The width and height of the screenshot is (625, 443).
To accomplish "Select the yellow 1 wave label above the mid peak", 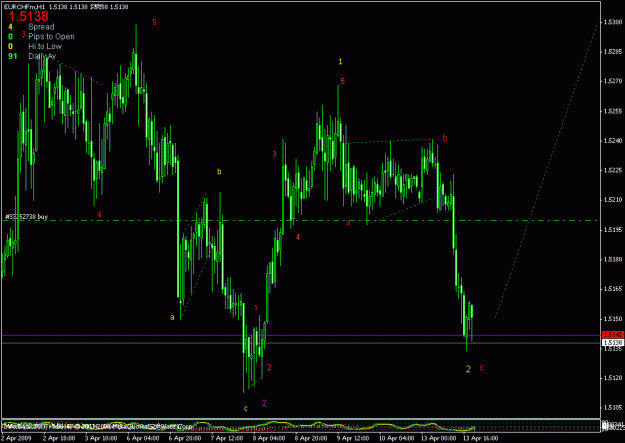I will (340, 61).
